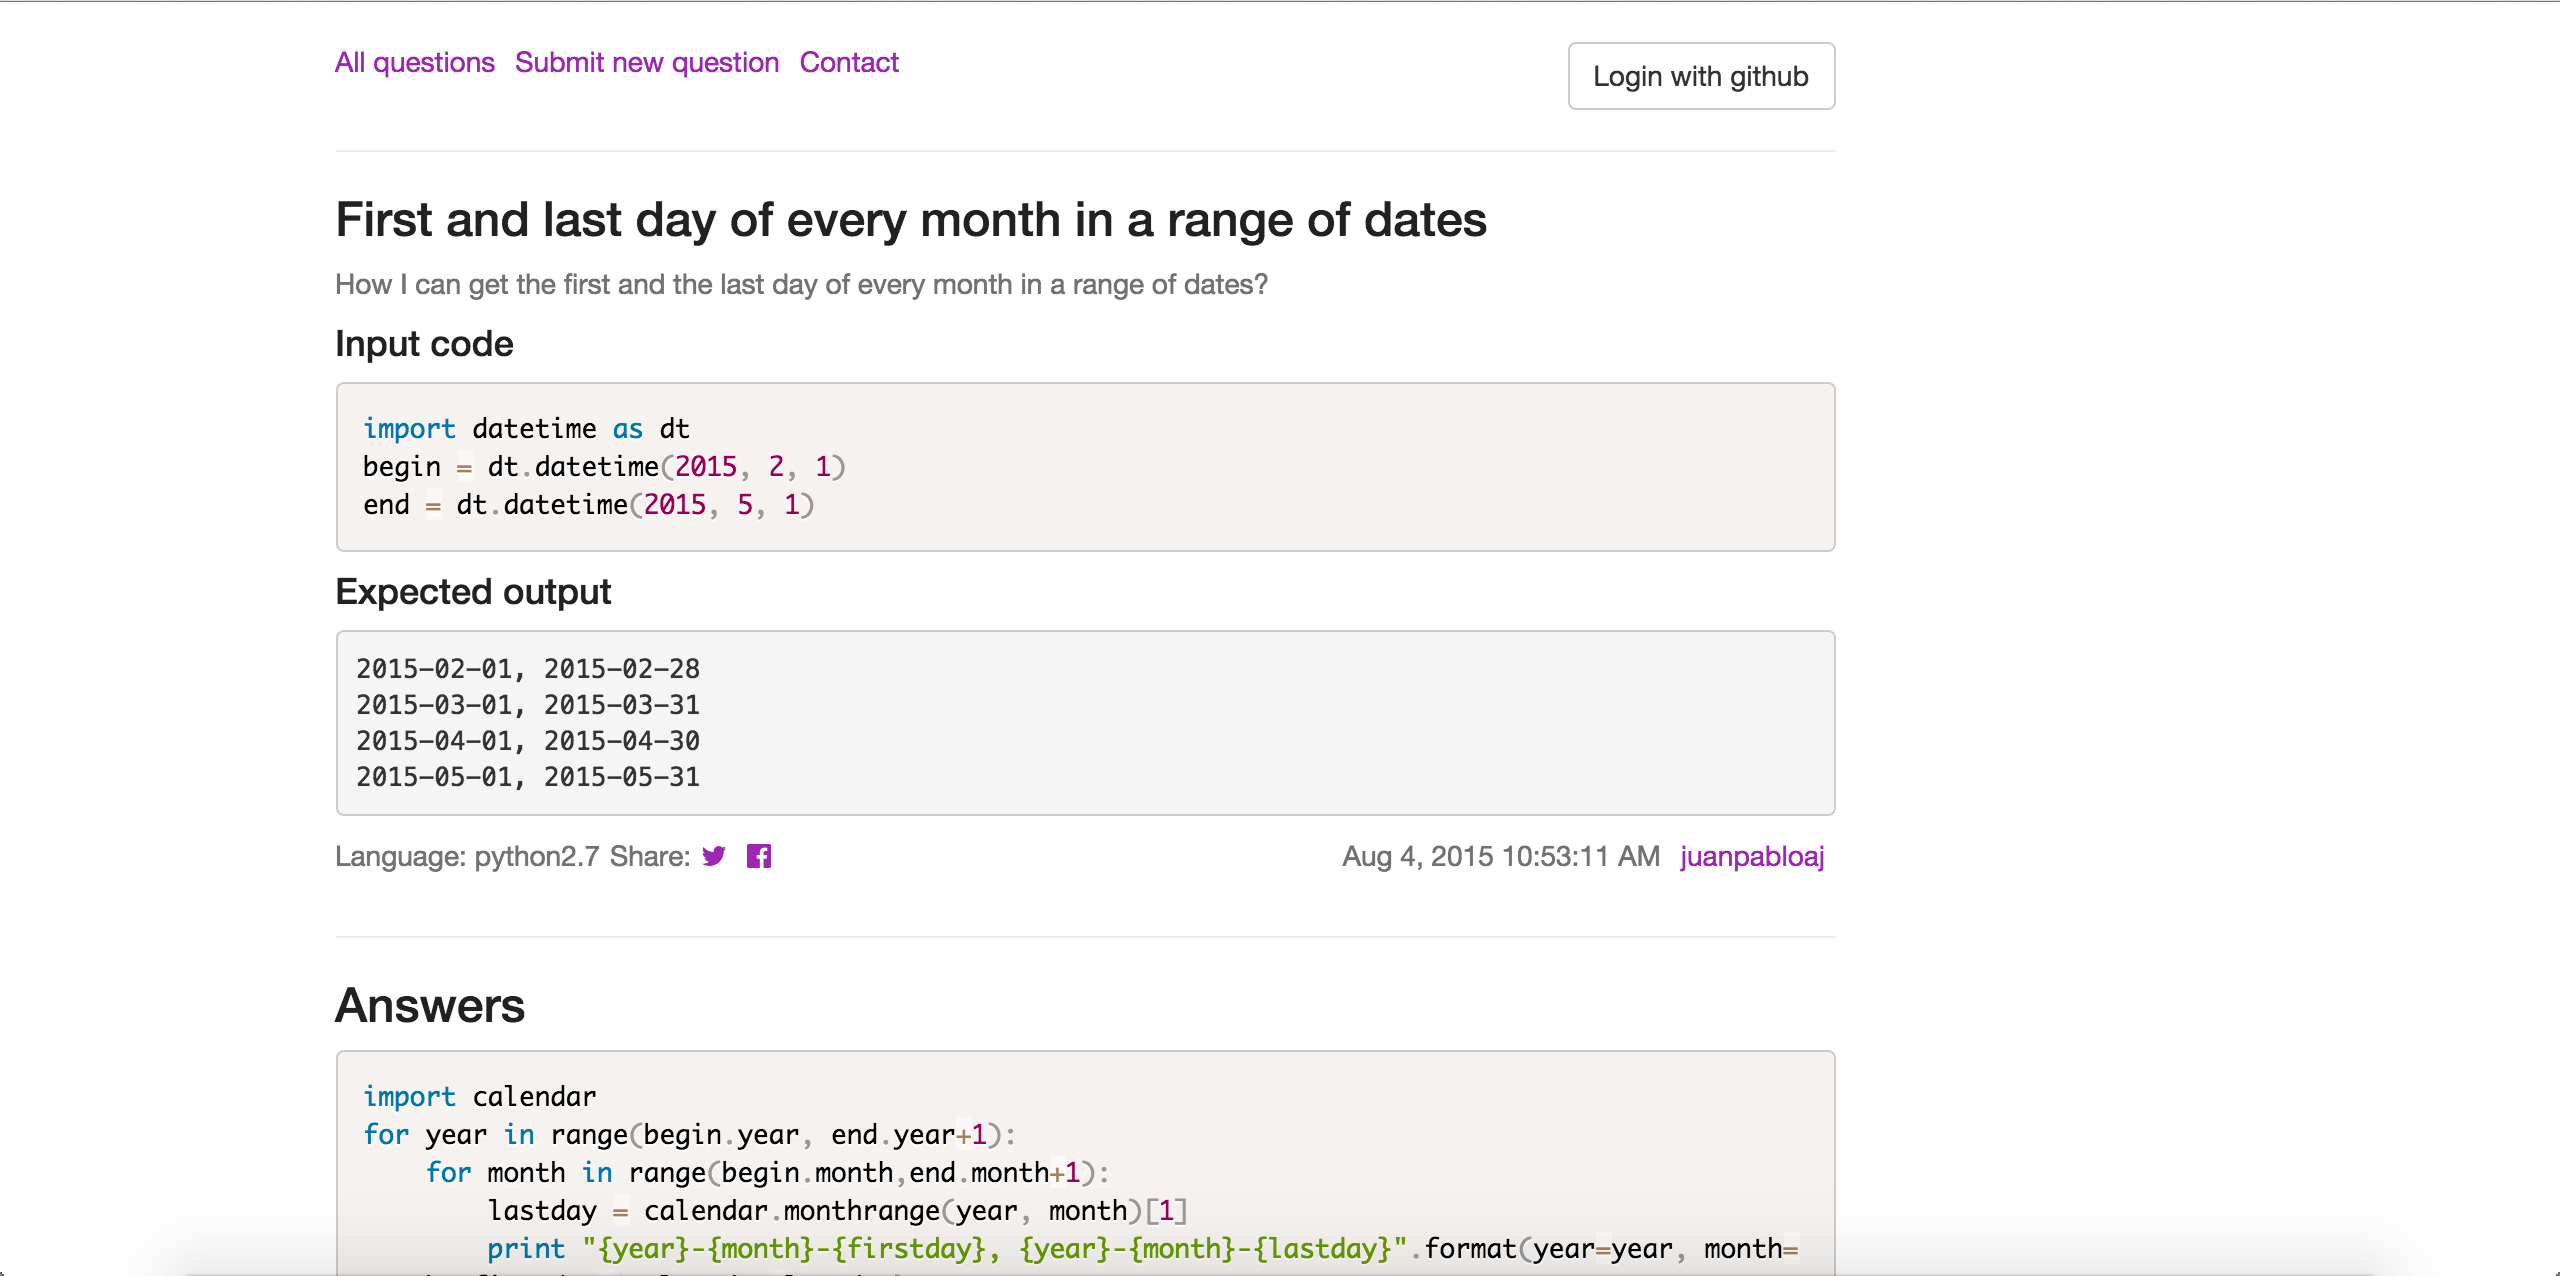2560x1276 pixels.
Task: Click the 'begin = dt.datetime' code line
Action: click(603, 467)
